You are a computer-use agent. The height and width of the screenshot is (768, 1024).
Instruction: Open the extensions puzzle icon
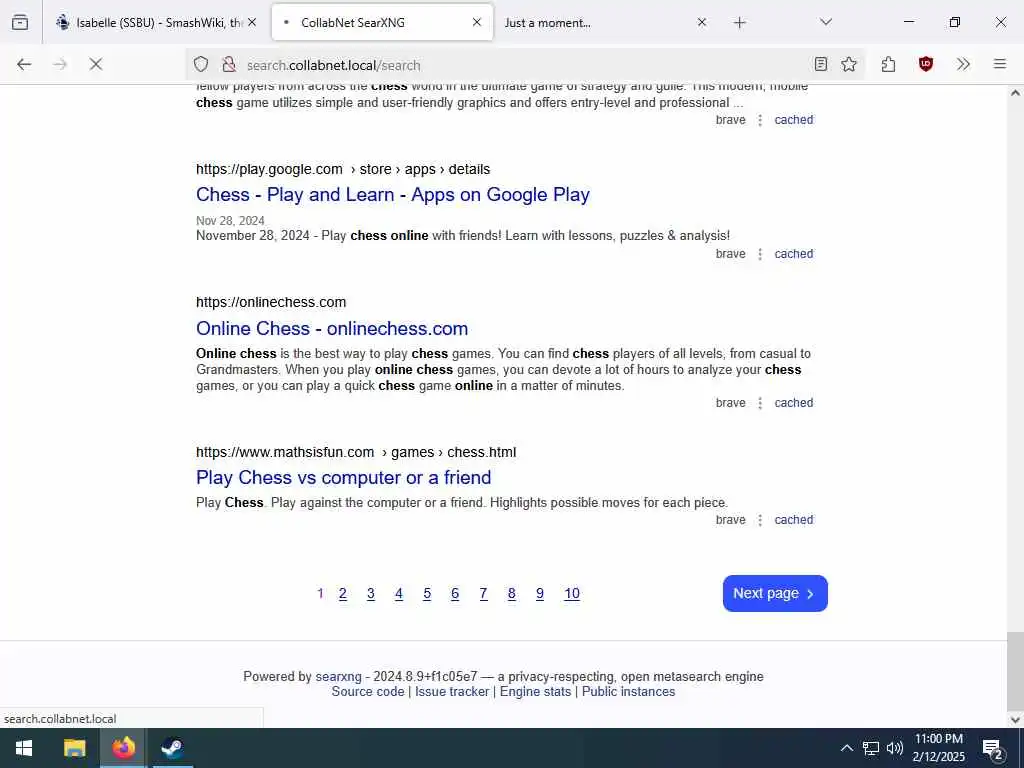888,64
